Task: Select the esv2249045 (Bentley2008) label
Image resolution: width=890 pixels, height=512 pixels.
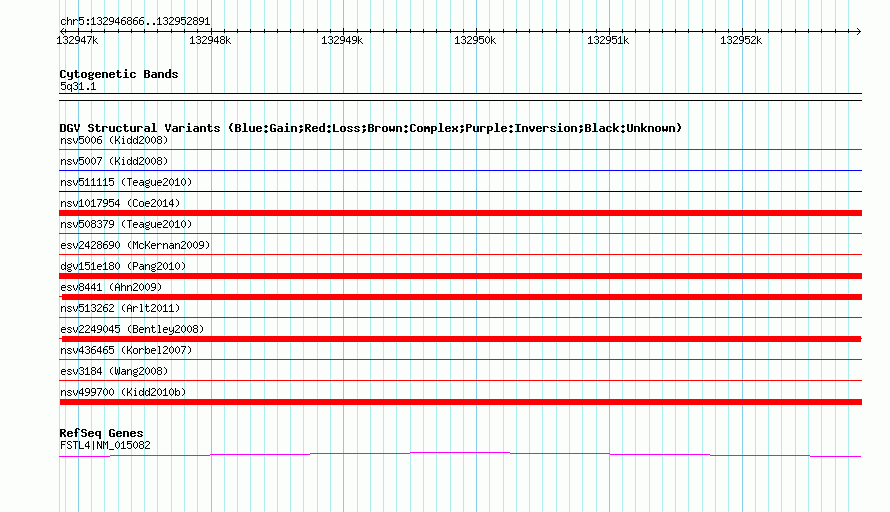Action: click(132, 329)
